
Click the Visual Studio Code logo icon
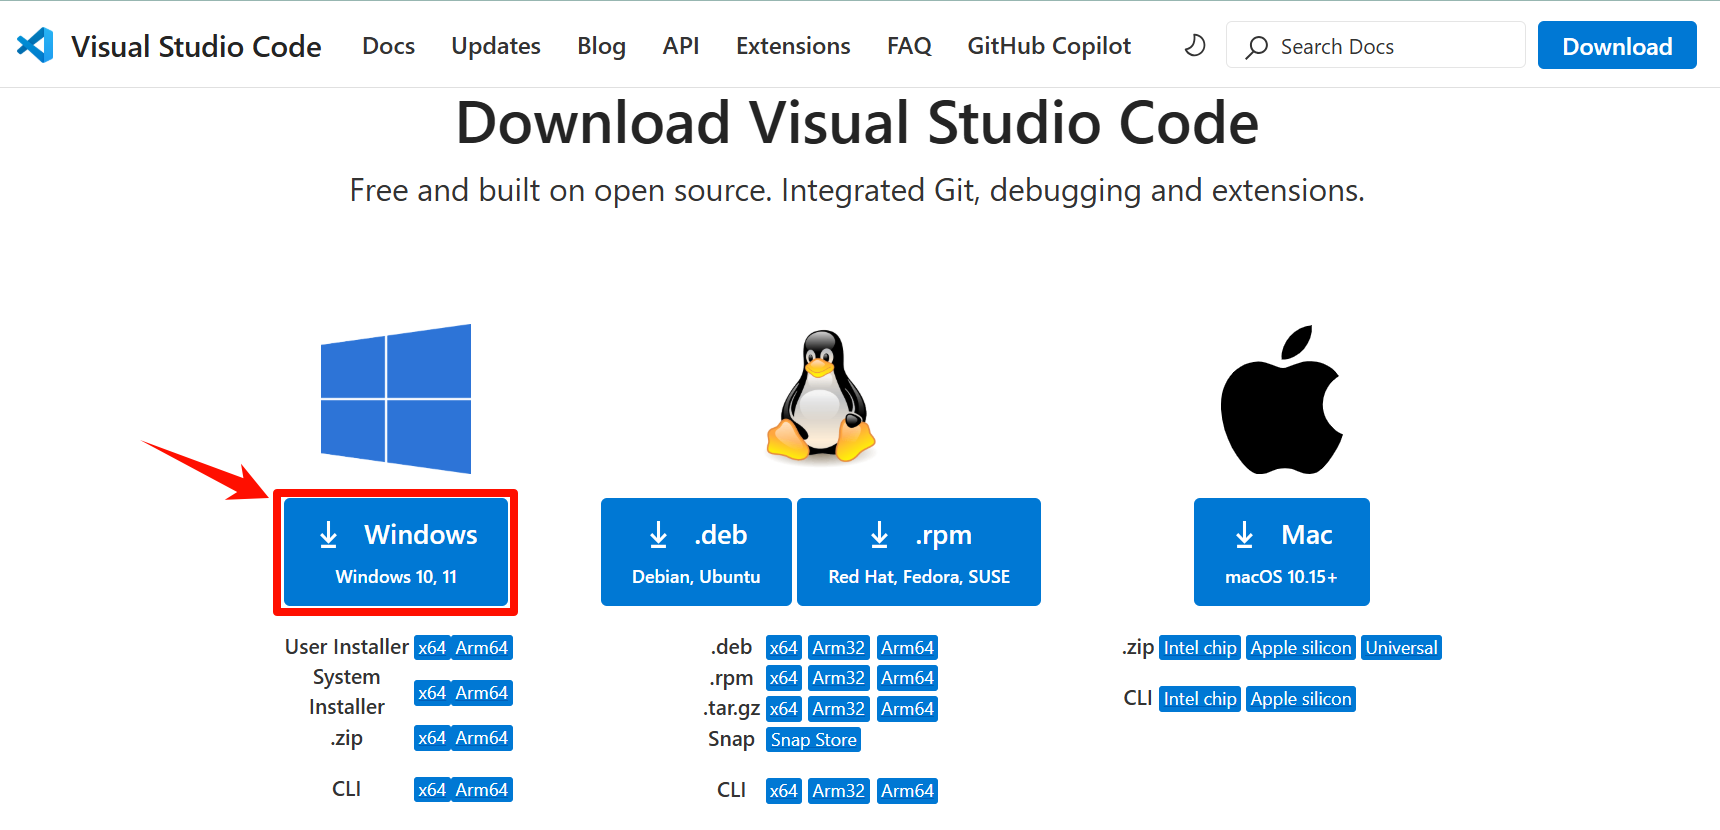36,46
